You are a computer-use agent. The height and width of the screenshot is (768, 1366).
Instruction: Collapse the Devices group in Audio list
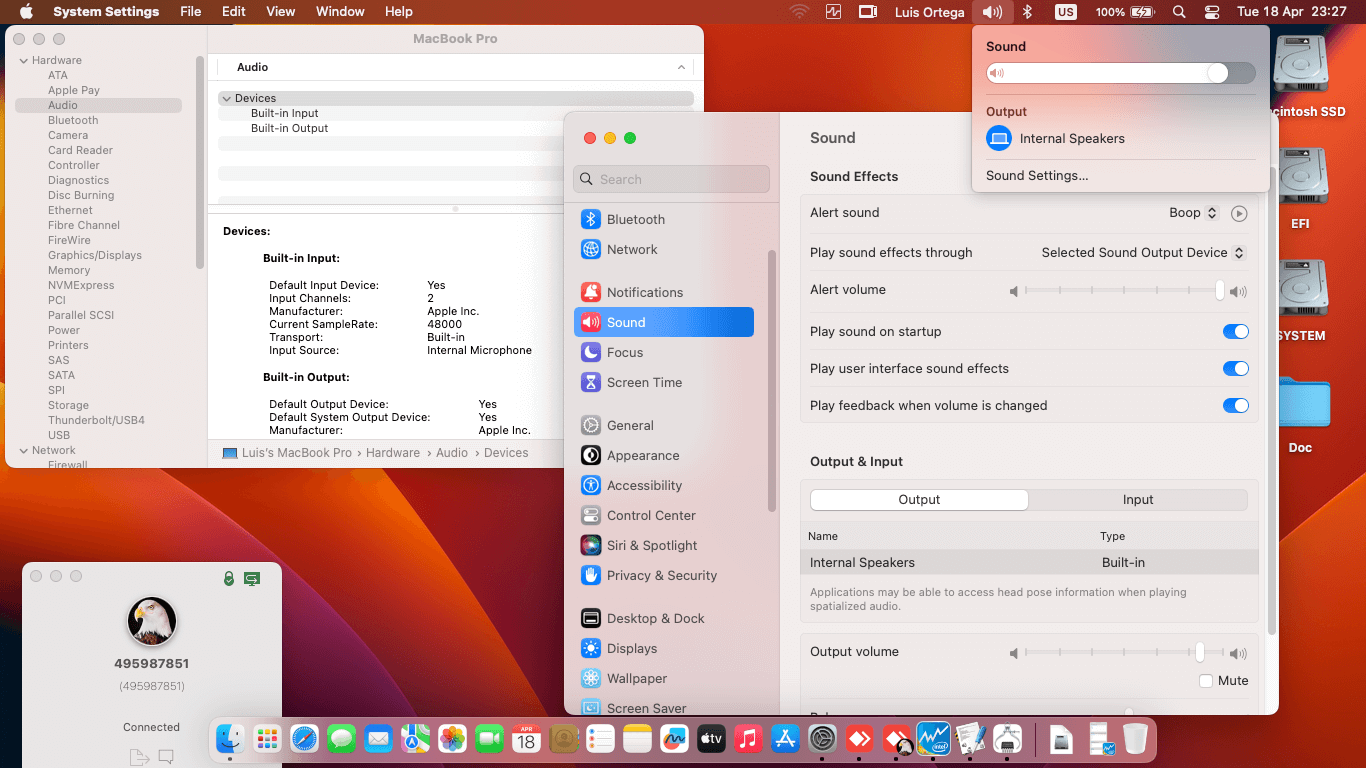(x=226, y=98)
